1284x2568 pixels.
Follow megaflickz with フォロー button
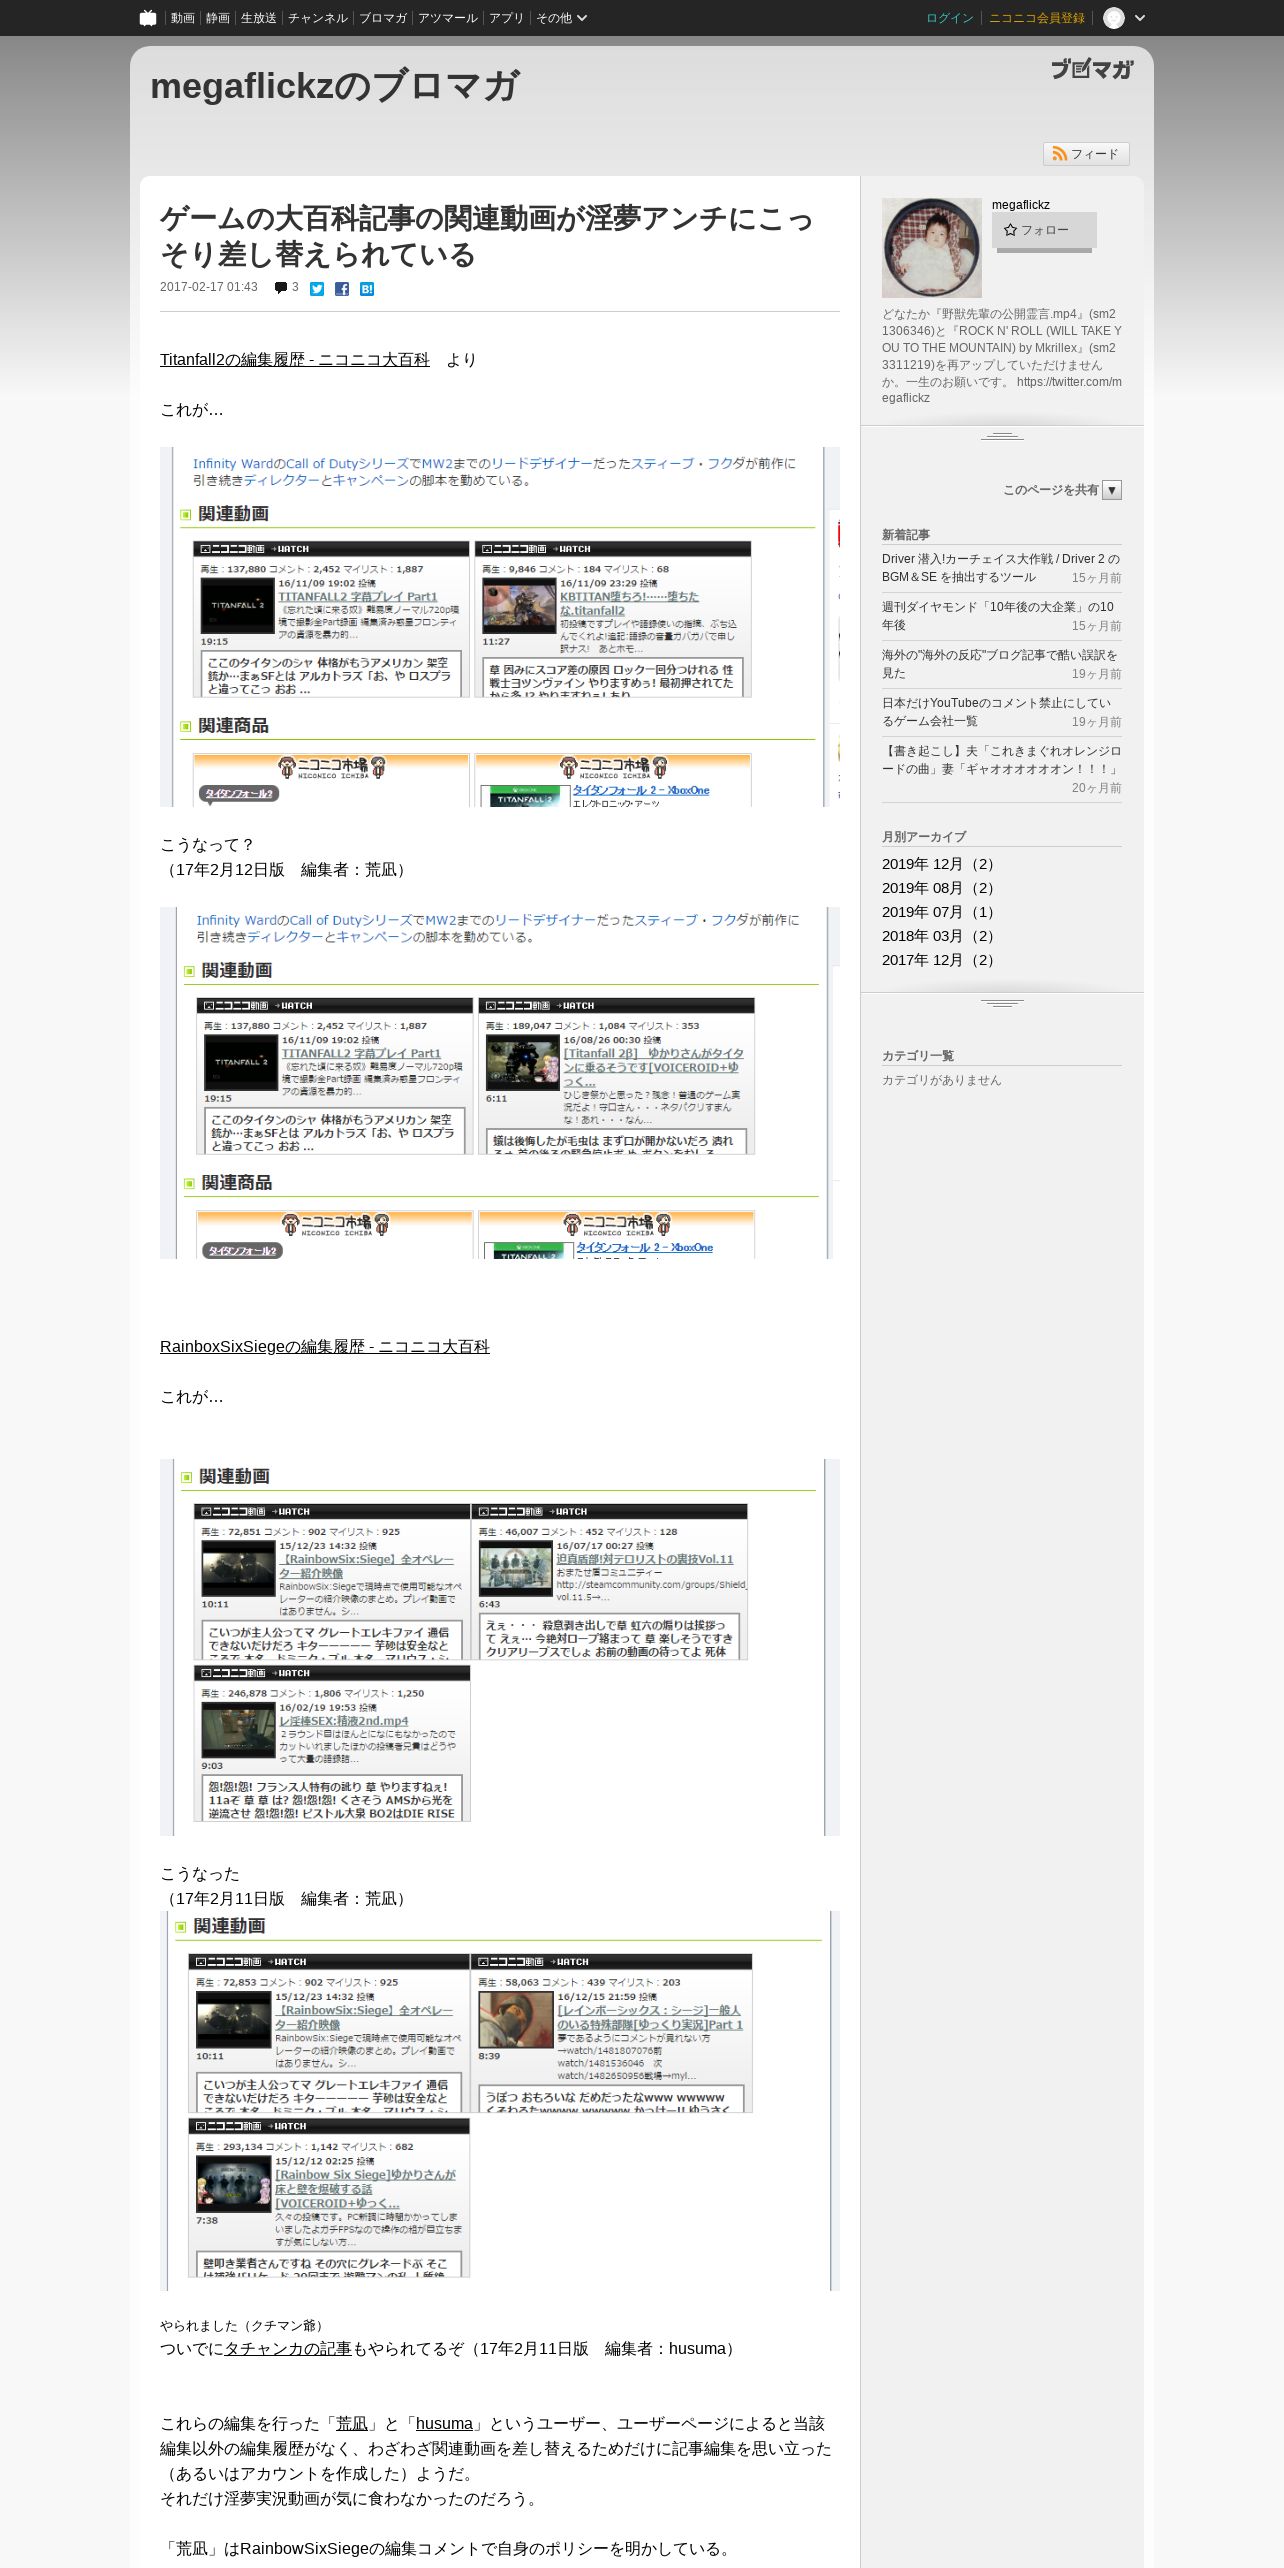[1044, 230]
